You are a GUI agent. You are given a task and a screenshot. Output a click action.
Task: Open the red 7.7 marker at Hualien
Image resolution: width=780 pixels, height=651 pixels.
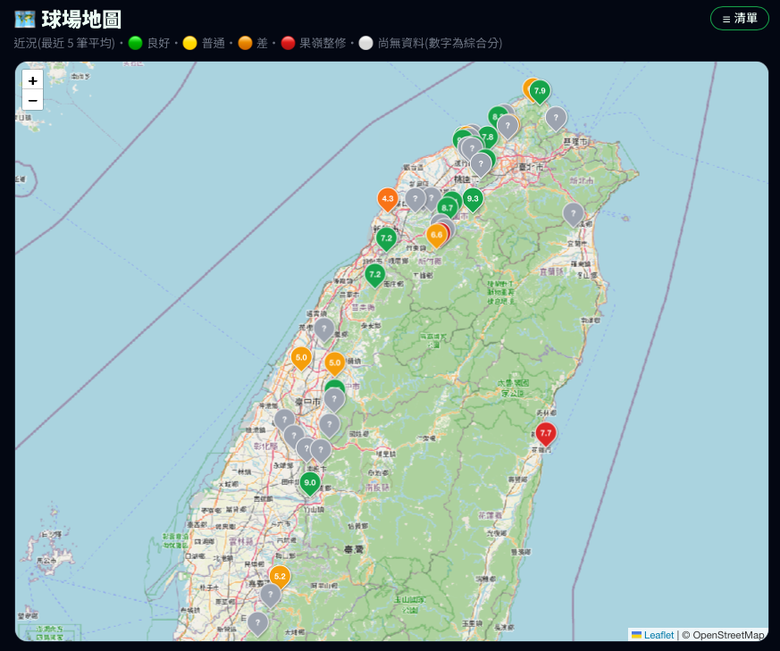click(x=546, y=434)
